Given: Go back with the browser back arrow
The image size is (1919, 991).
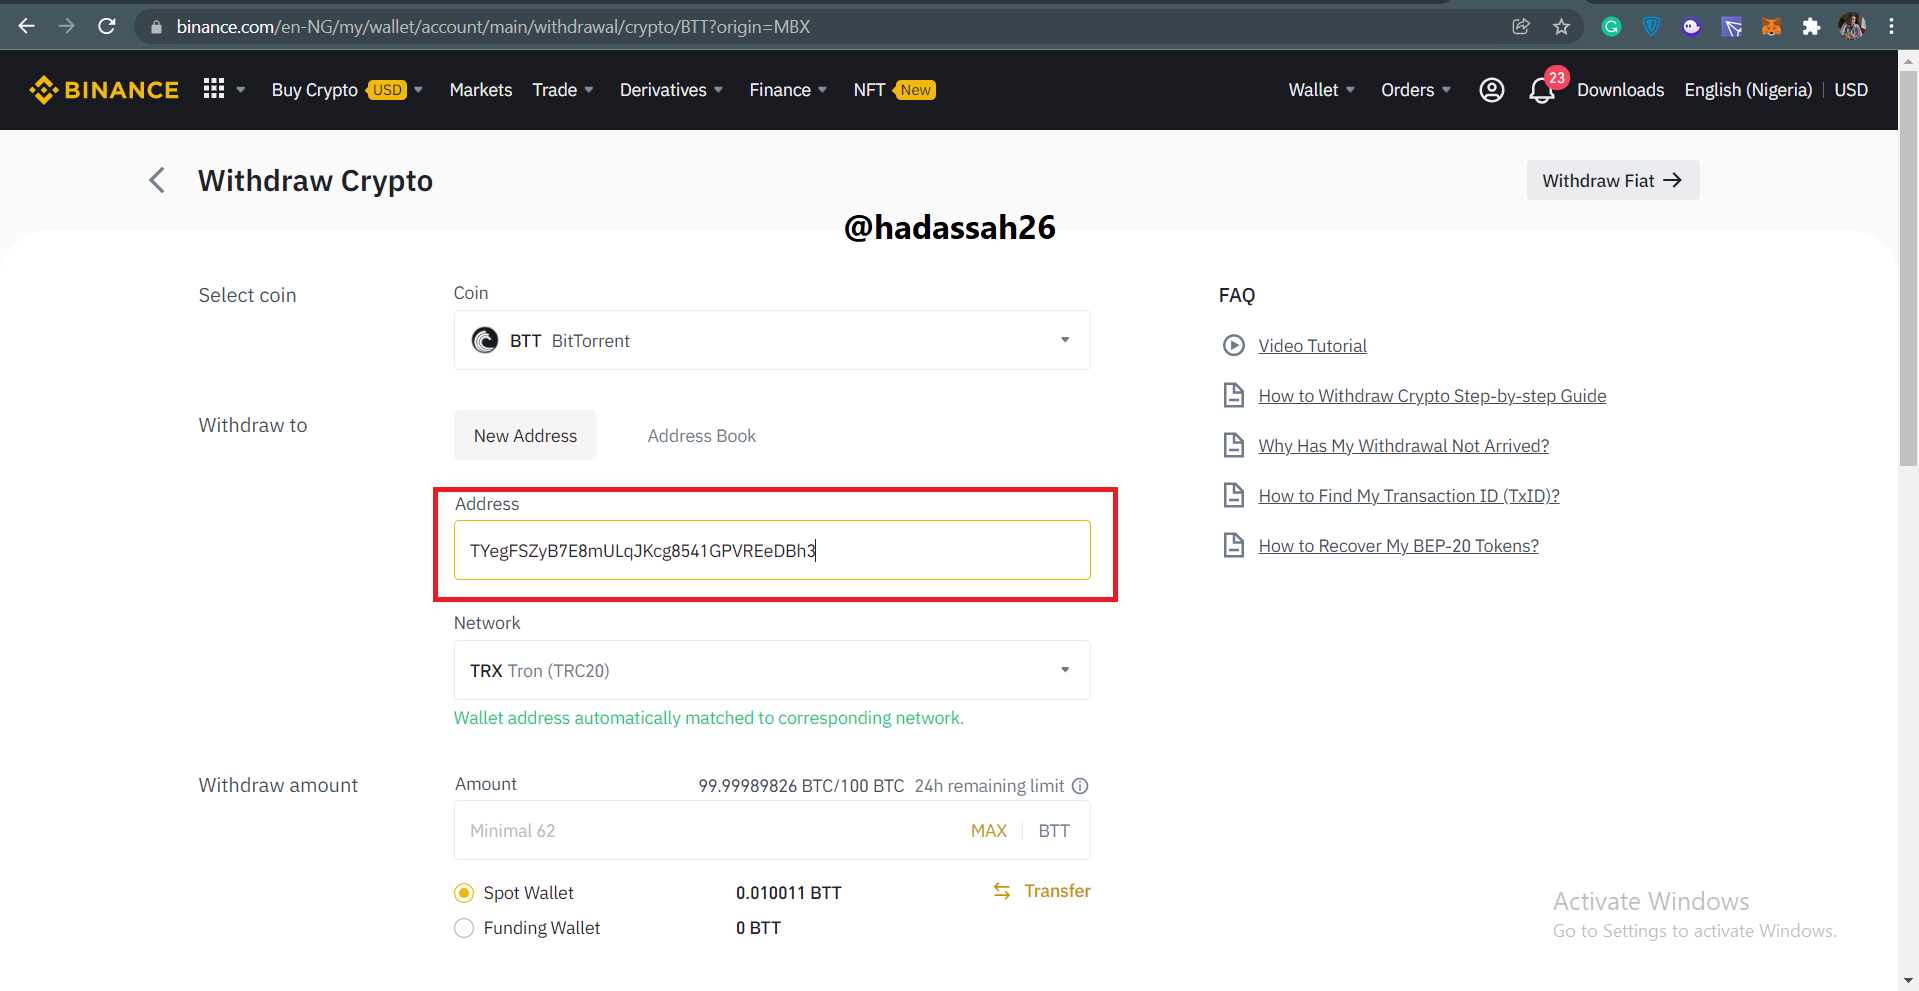Looking at the screenshot, I should coord(27,26).
